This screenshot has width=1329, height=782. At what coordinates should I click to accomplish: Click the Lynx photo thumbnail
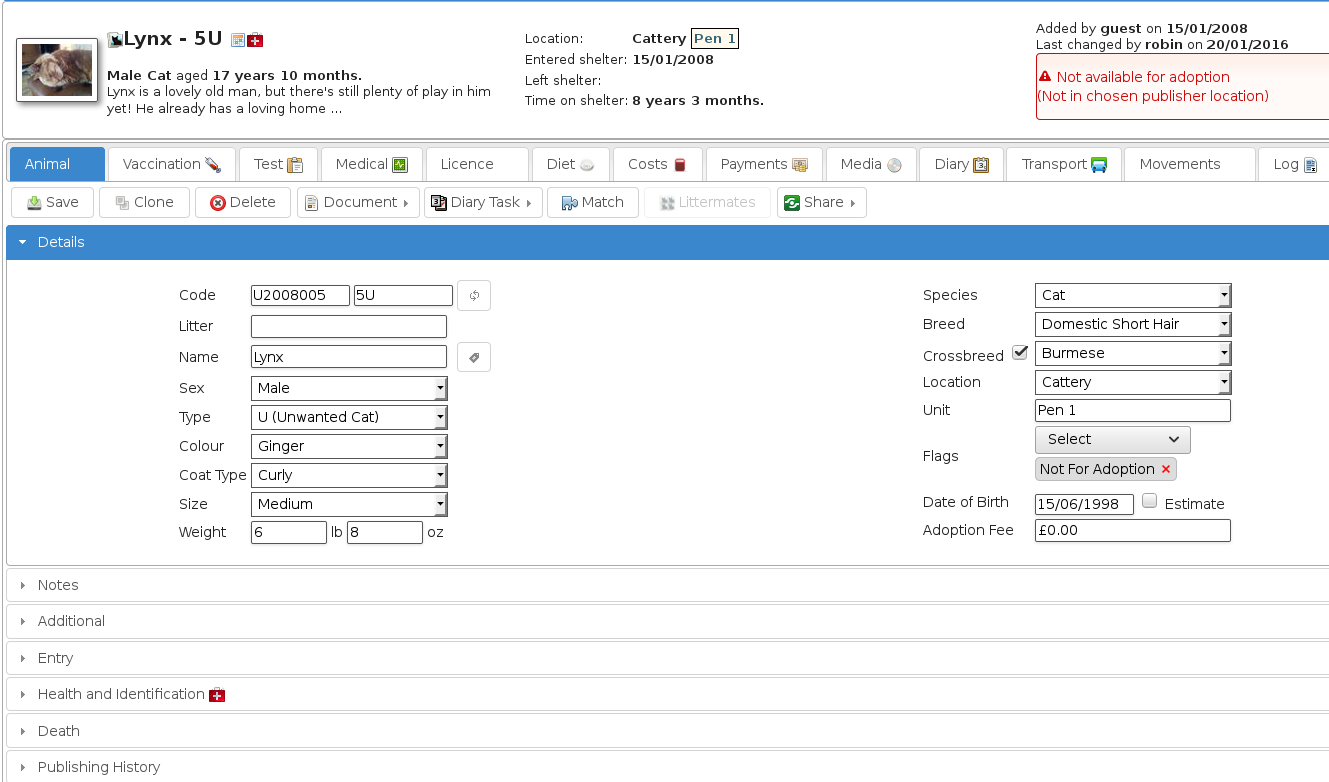pyautogui.click(x=57, y=70)
